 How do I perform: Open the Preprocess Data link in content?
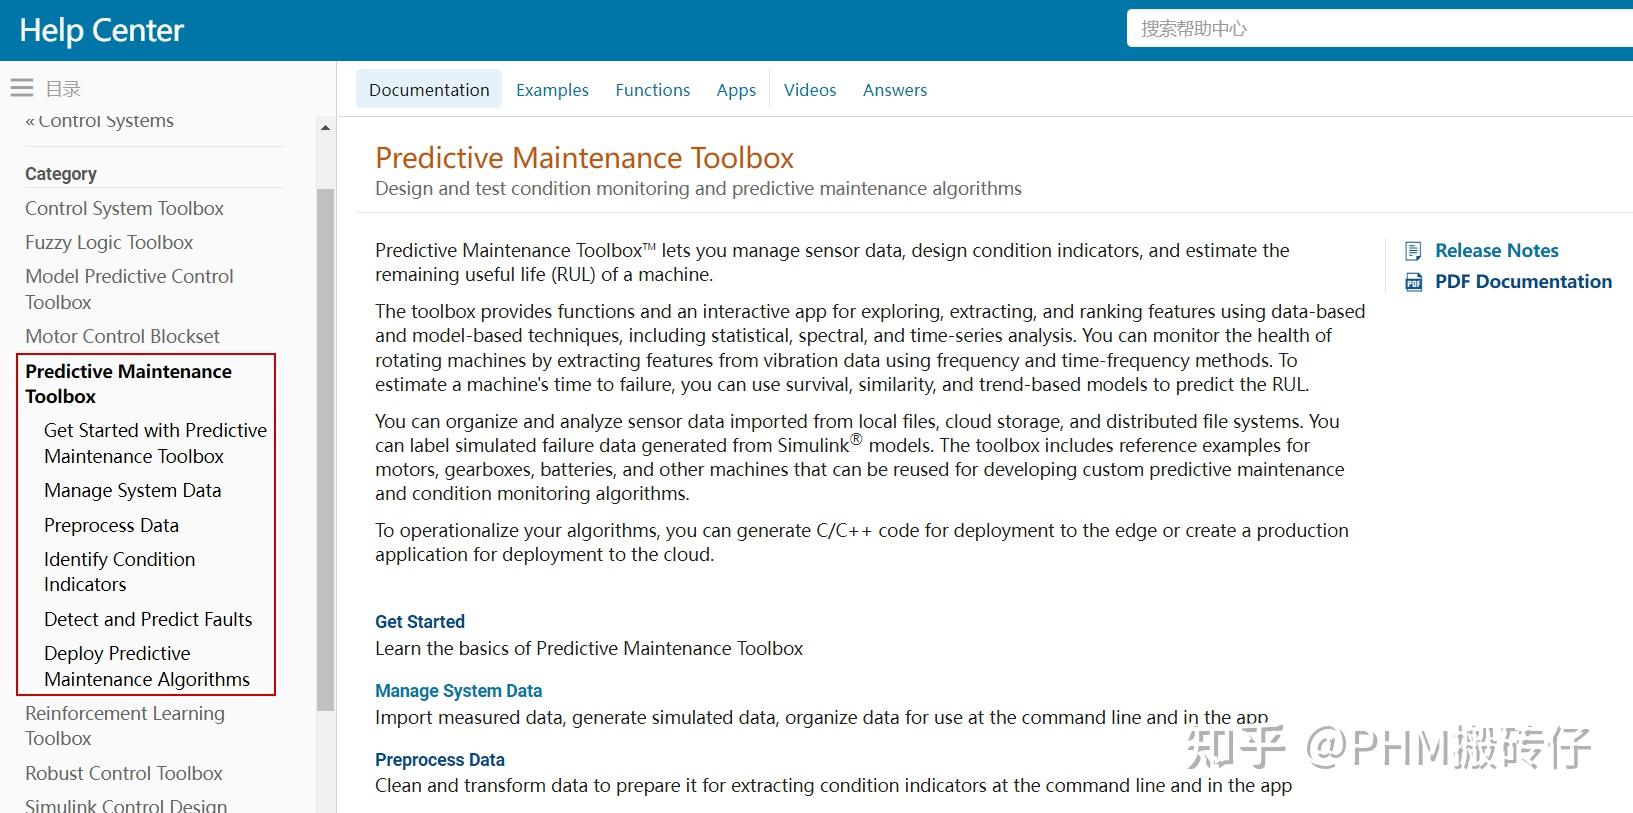440,759
